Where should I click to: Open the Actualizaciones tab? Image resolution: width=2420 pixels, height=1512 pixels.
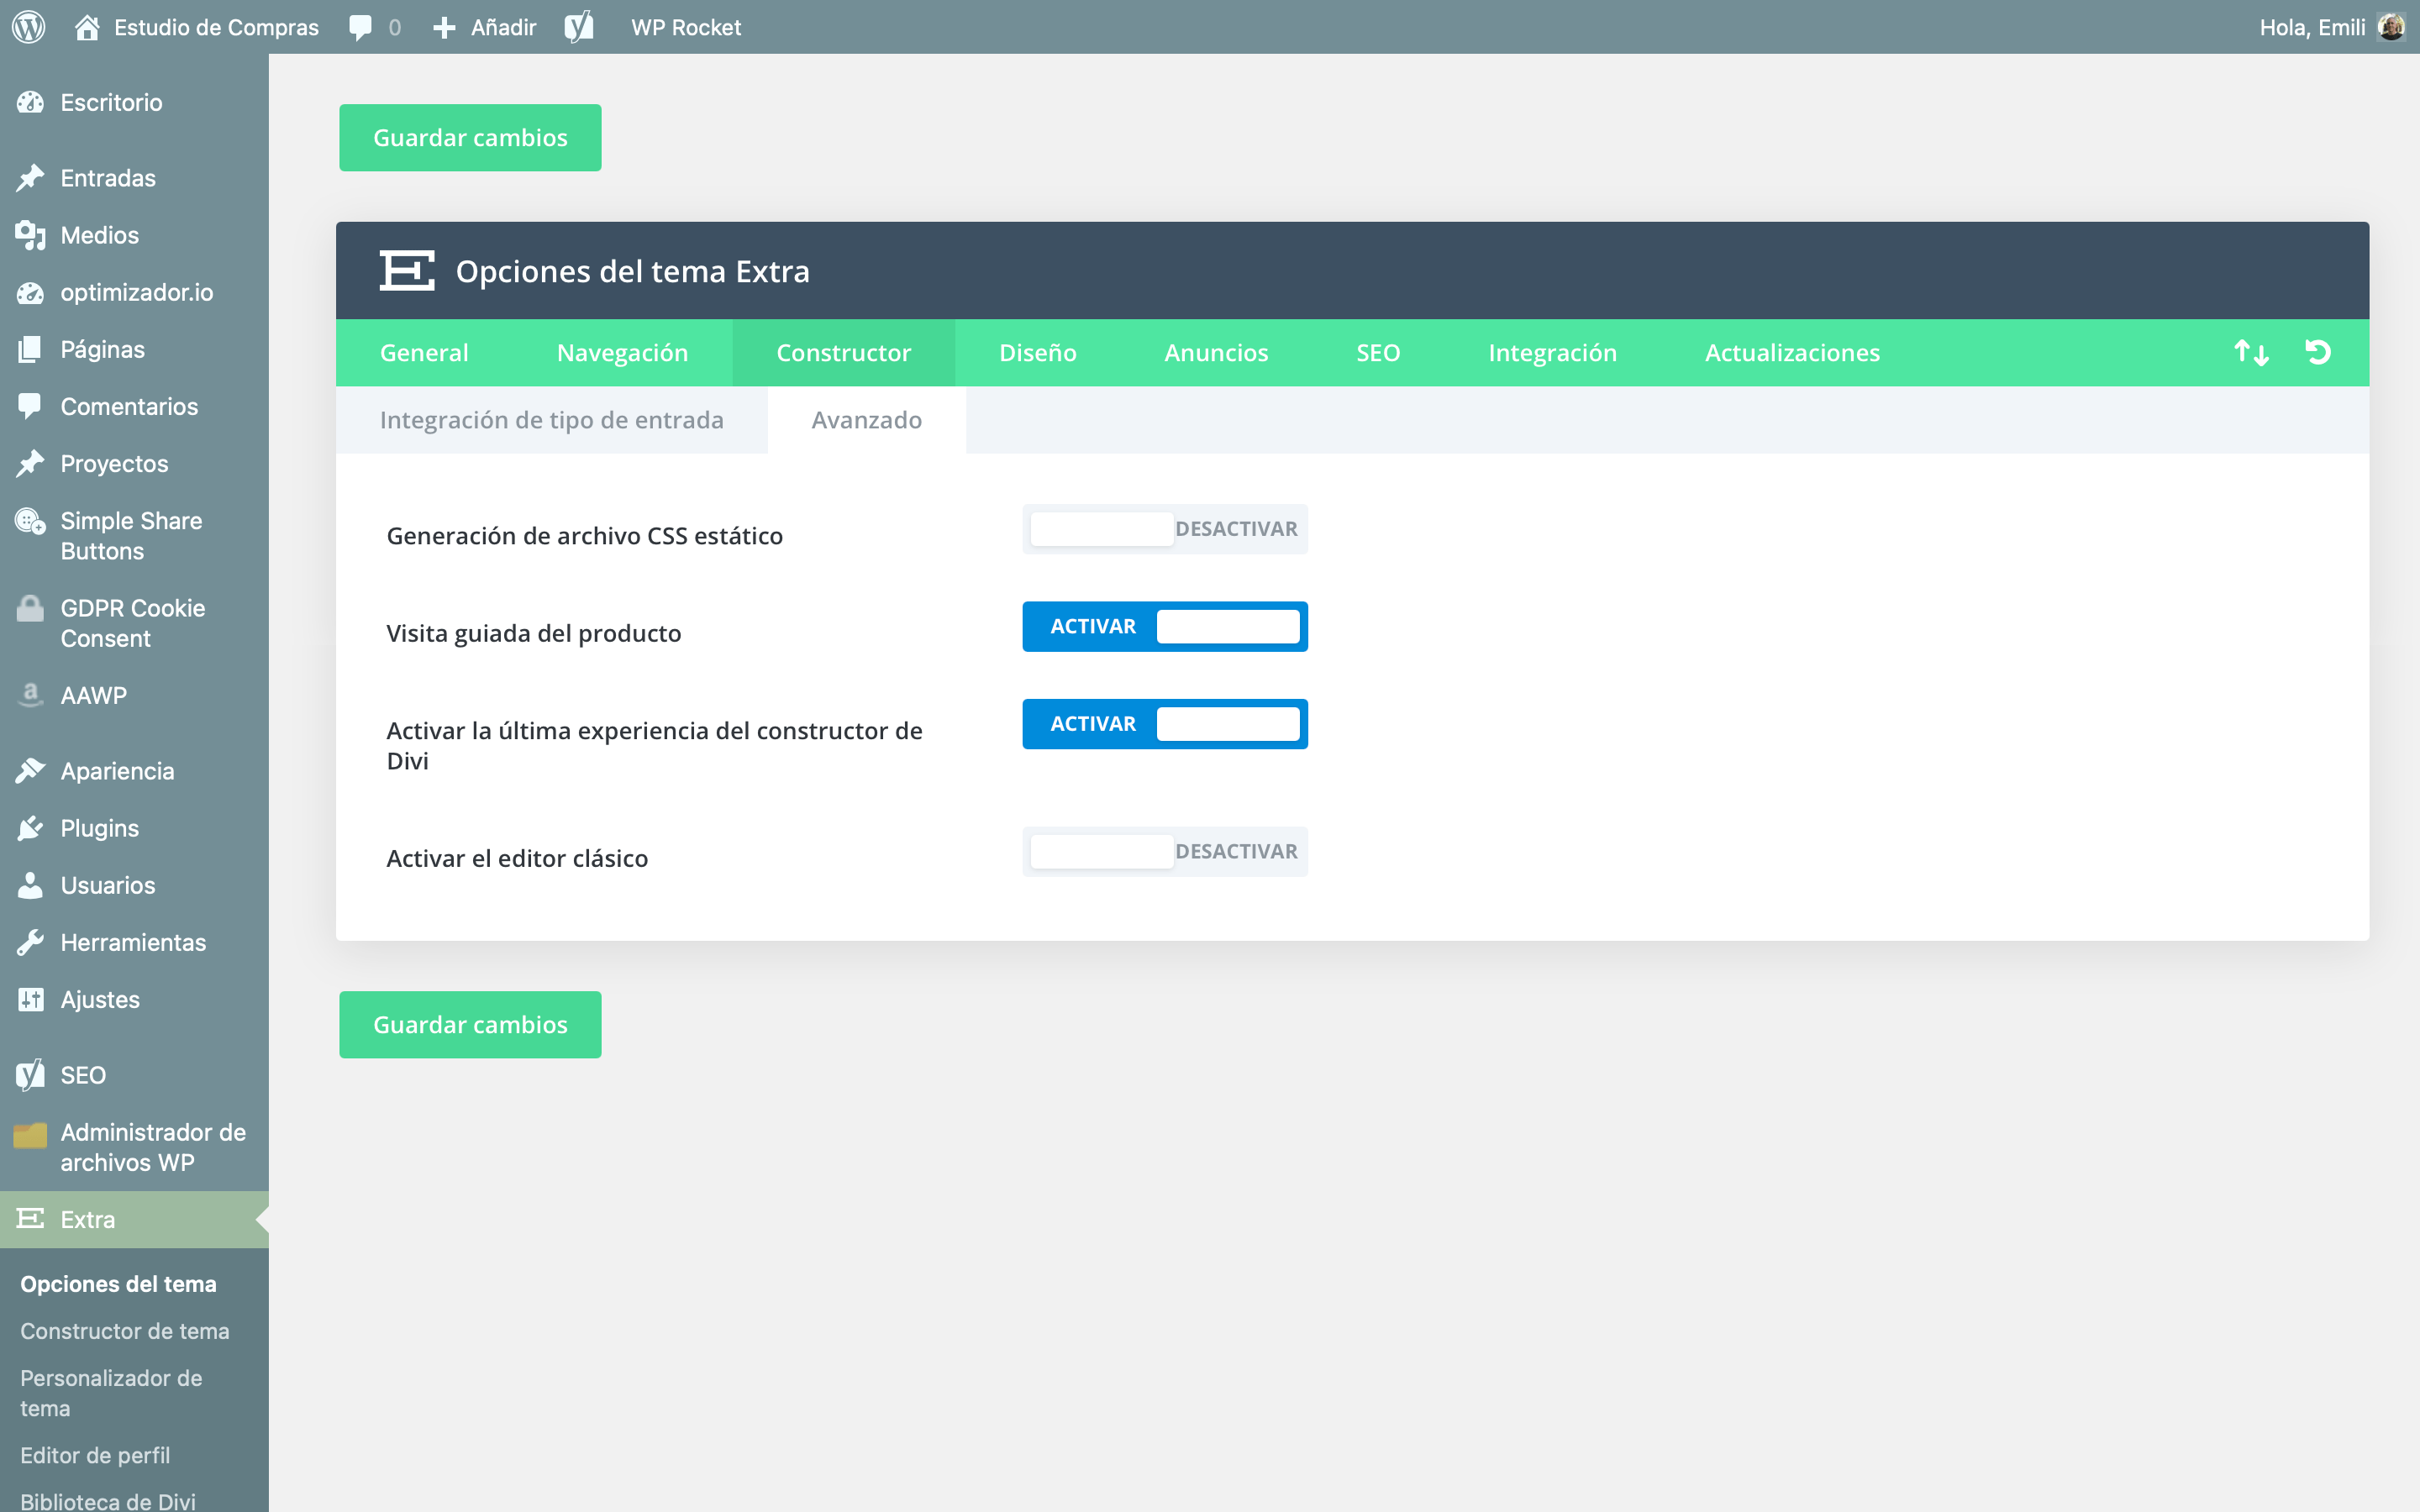click(x=1792, y=353)
